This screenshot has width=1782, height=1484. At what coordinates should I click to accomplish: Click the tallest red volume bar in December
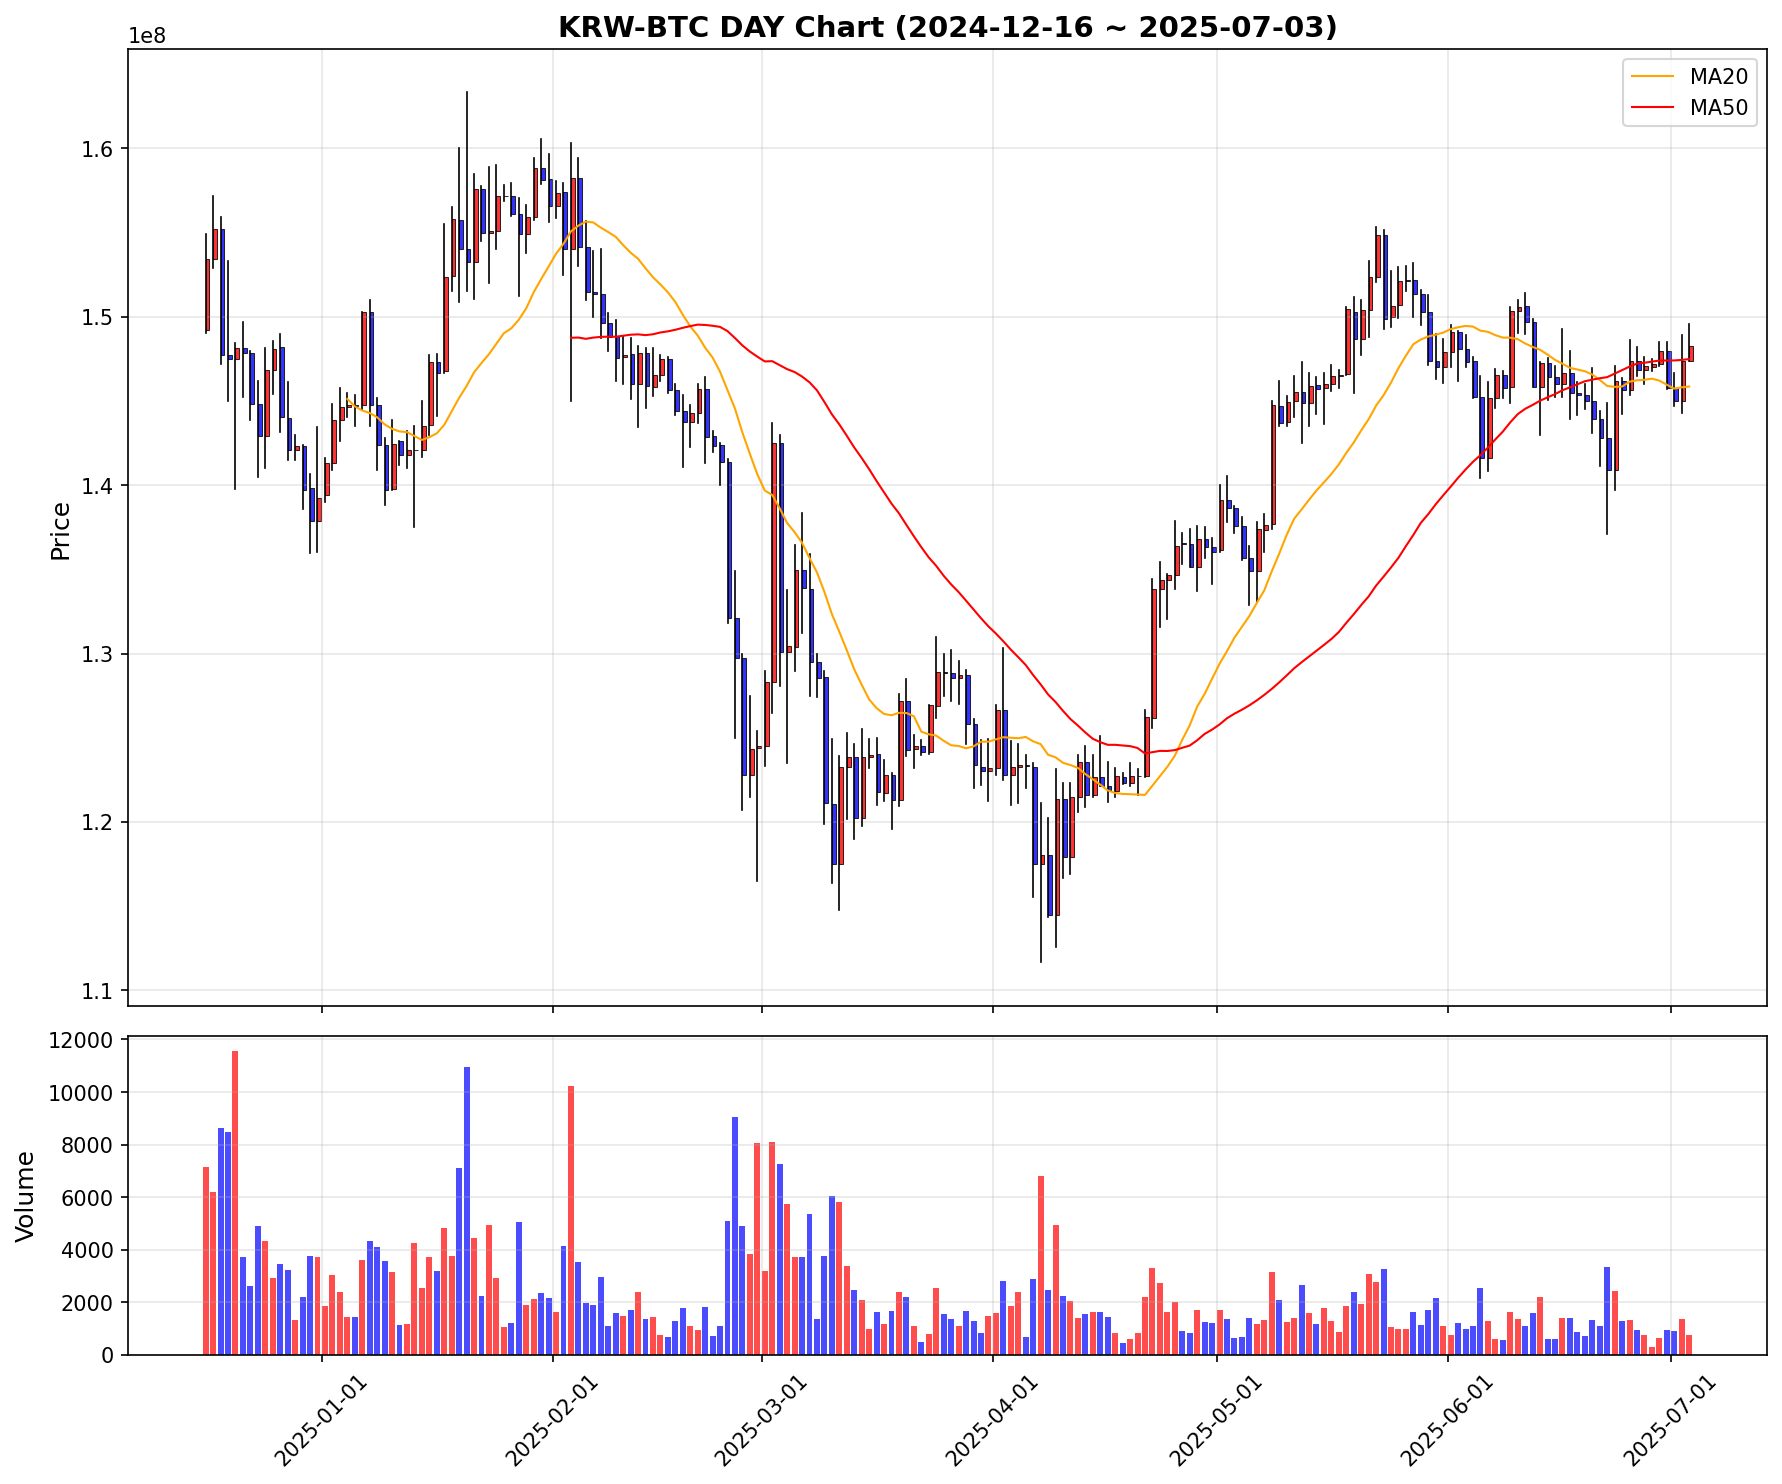point(235,1200)
